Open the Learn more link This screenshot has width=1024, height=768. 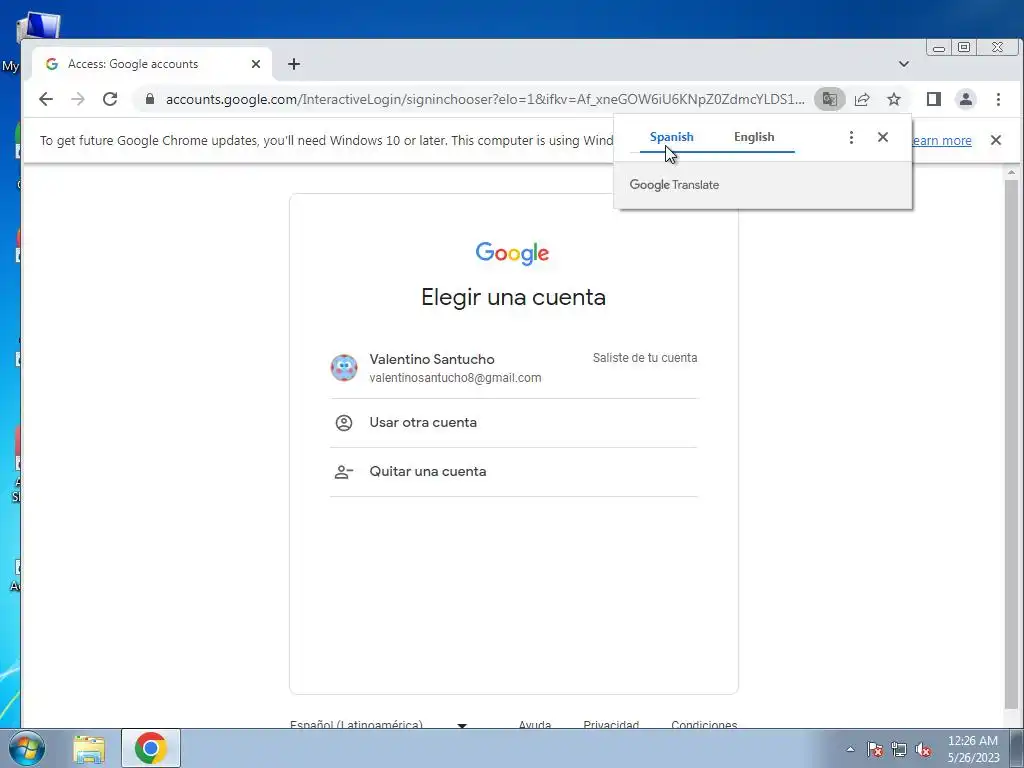pos(941,140)
